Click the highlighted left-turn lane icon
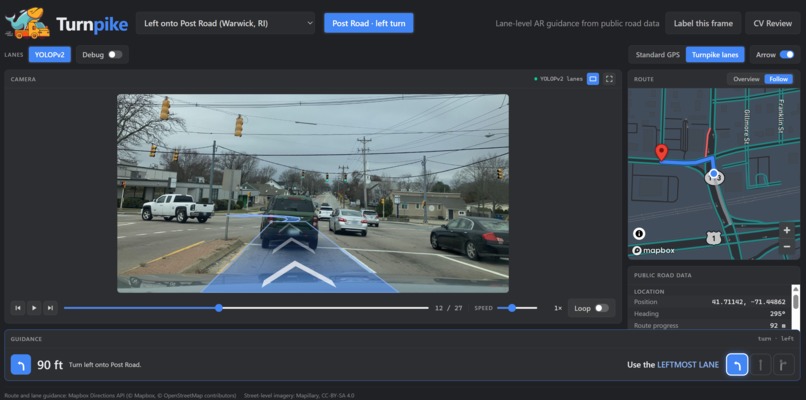 pos(737,365)
